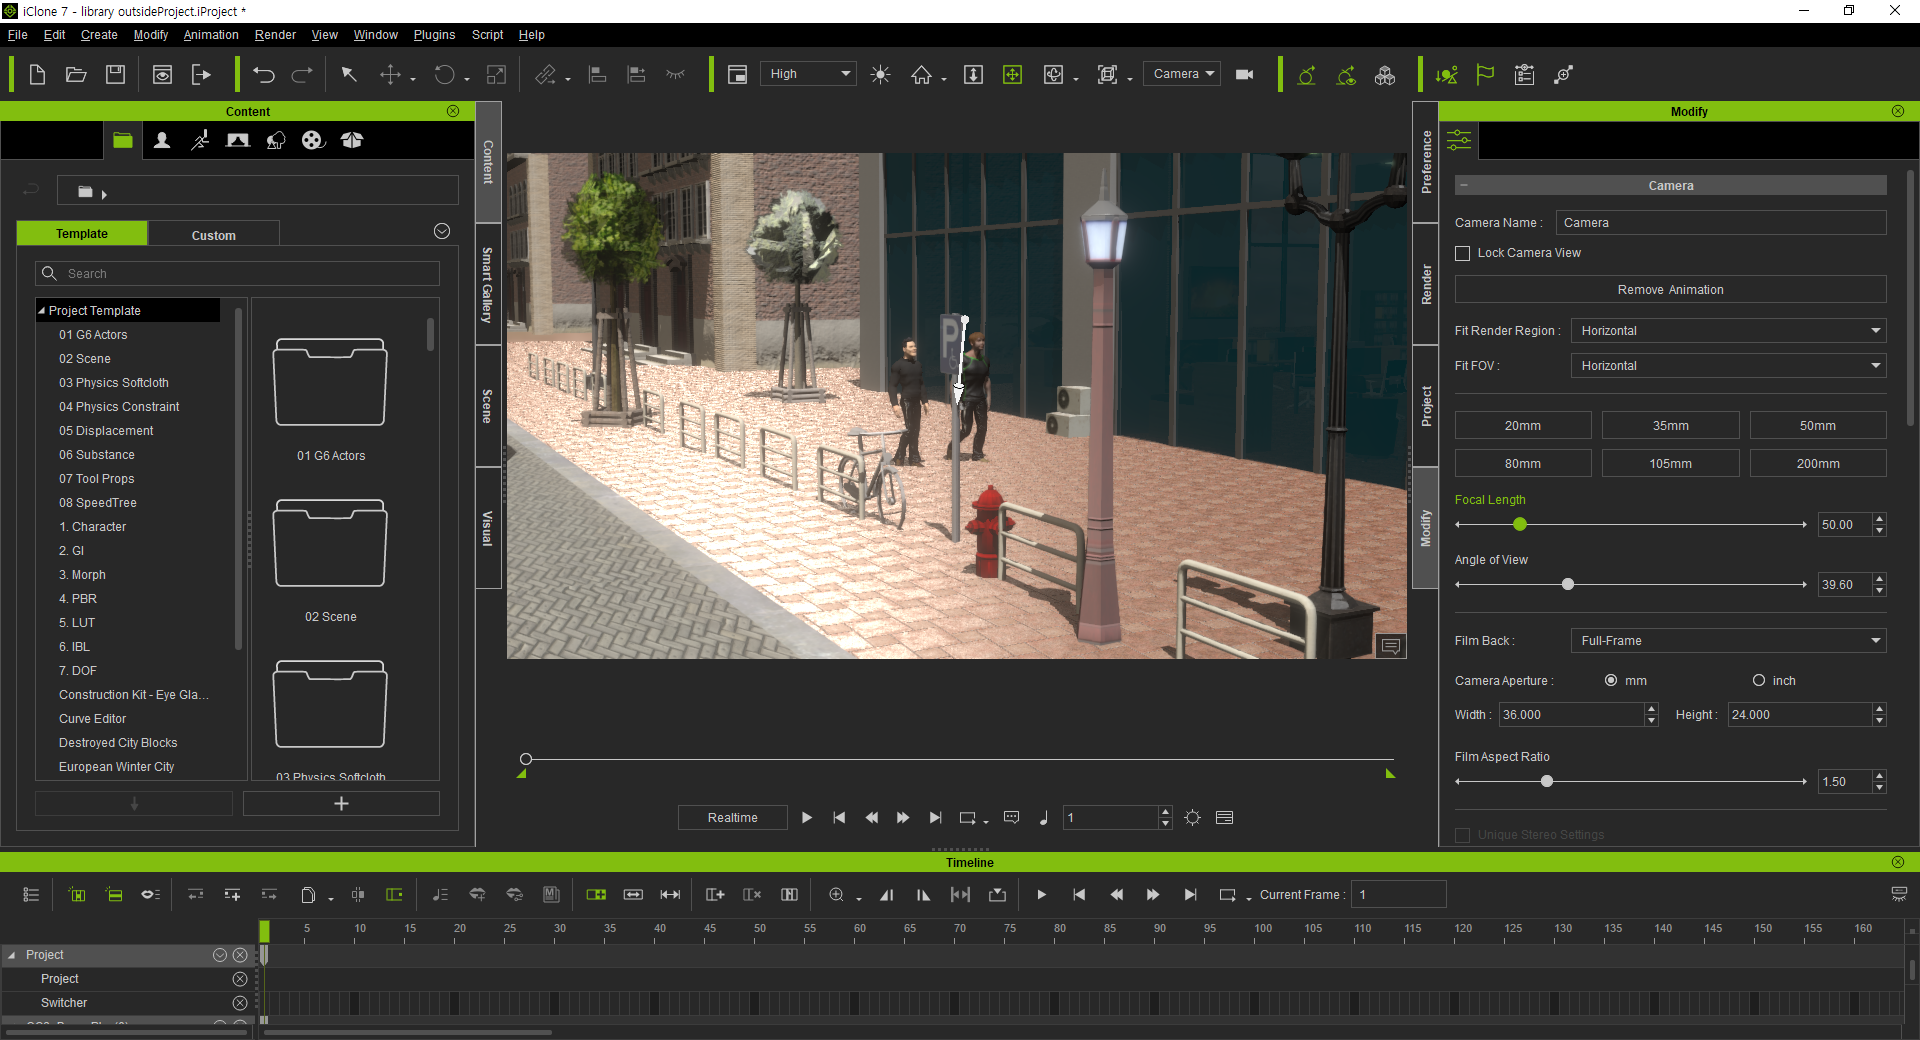Open Export using the arrow-out icon
1920x1040 pixels.
(x=201, y=75)
